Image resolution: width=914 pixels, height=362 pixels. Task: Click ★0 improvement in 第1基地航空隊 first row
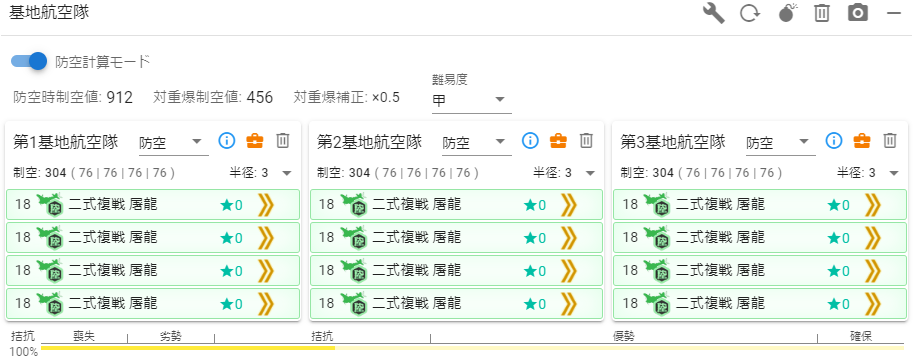pyautogui.click(x=231, y=205)
